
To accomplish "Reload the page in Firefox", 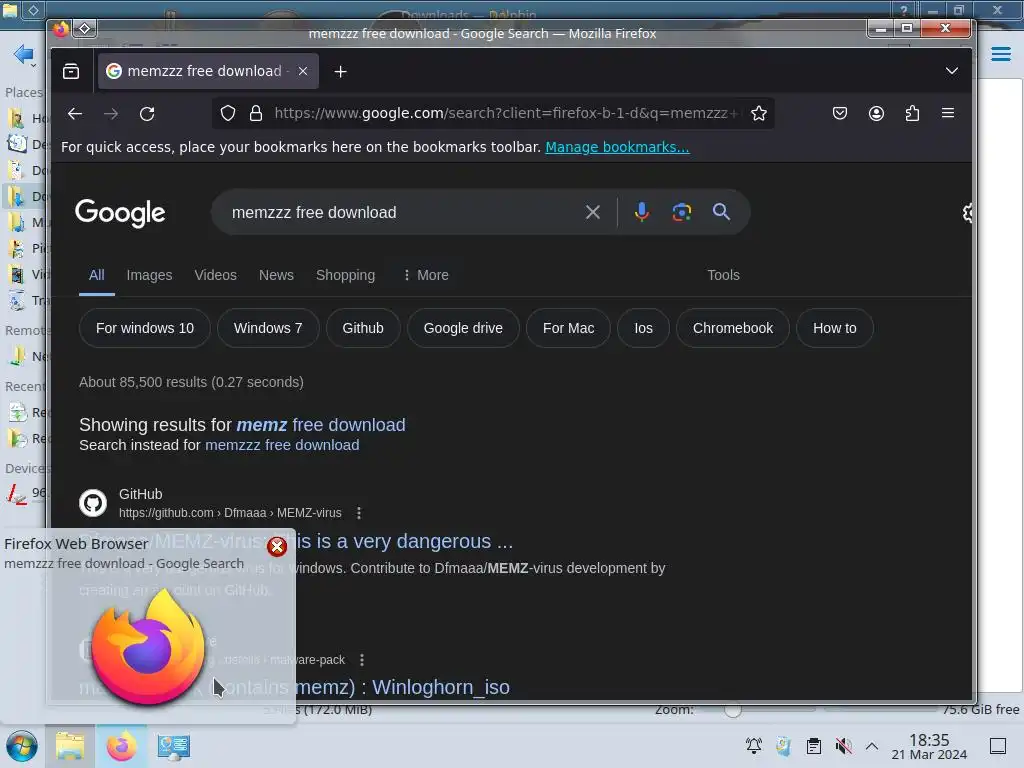I will coord(147,114).
